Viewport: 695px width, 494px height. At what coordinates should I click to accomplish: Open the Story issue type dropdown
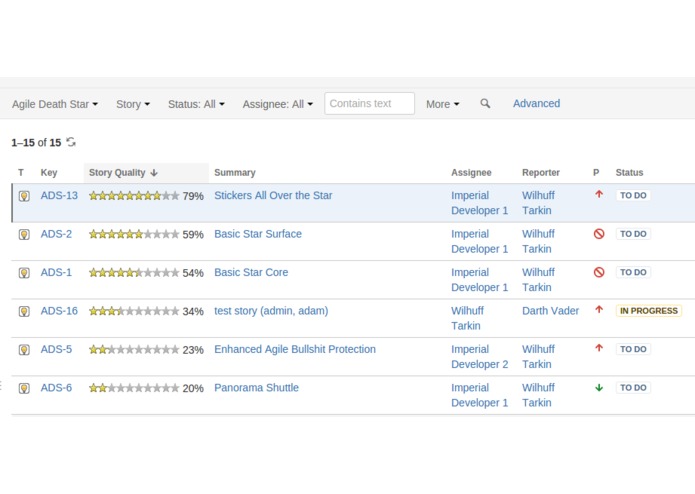(133, 104)
